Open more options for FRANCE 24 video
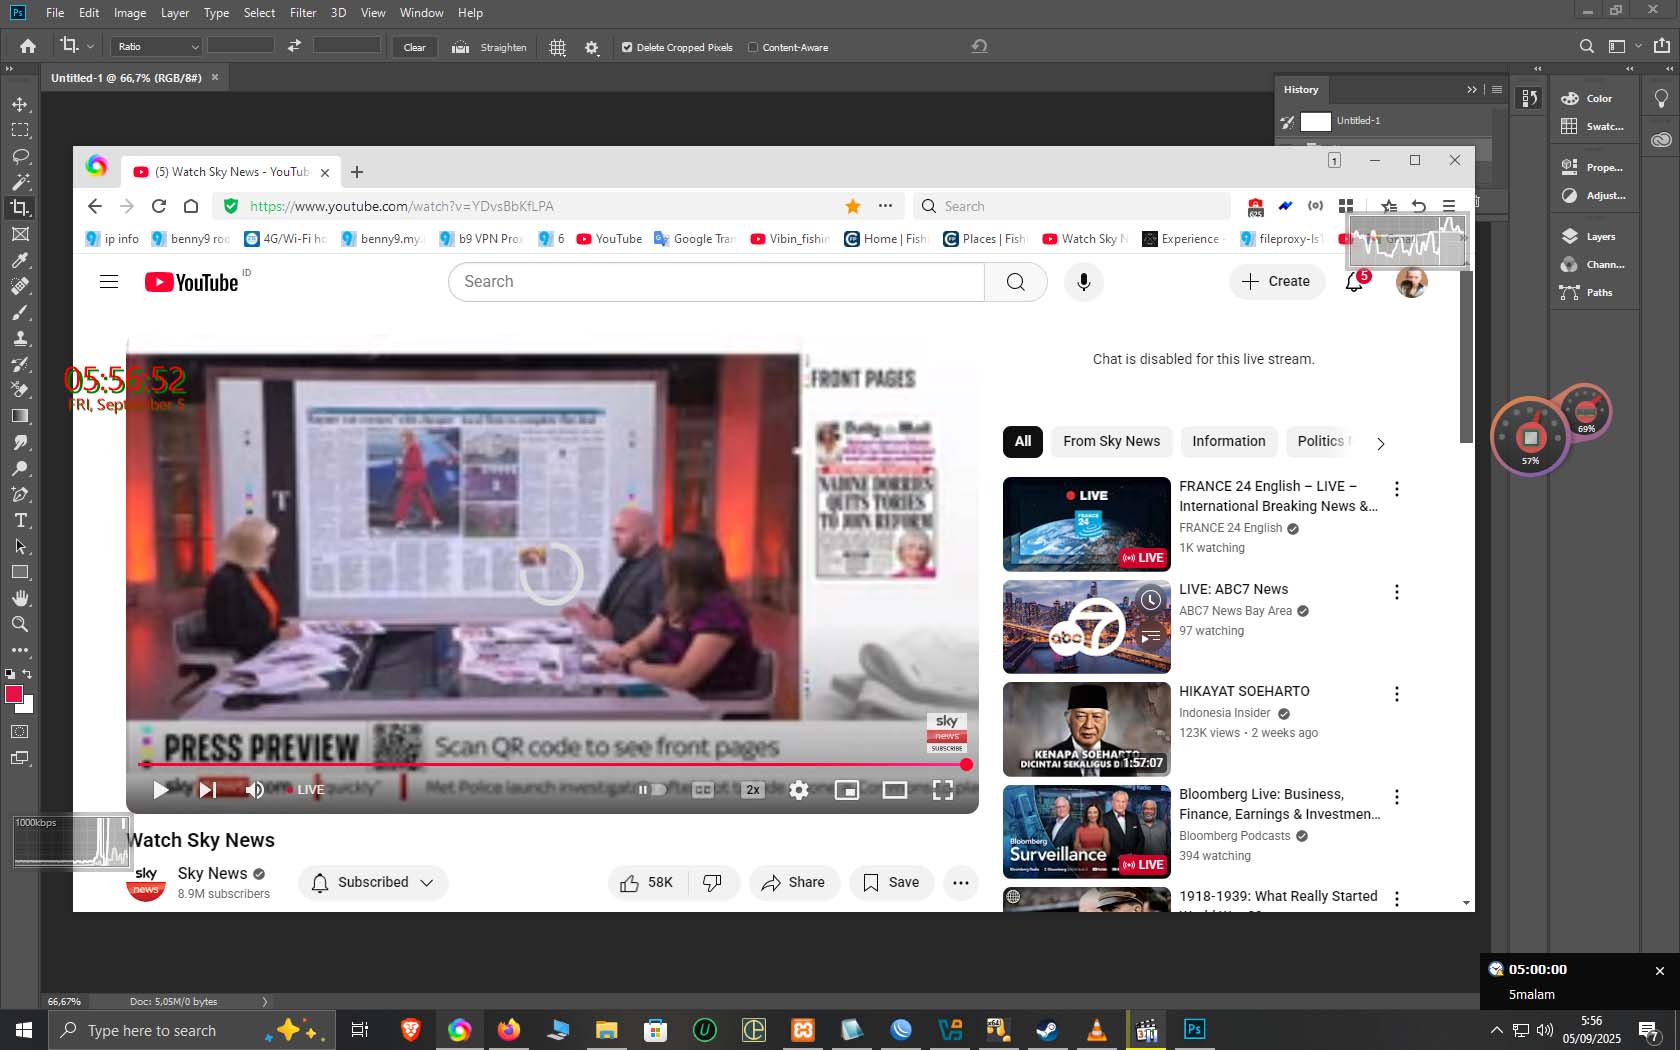This screenshot has width=1680, height=1050. [1397, 489]
